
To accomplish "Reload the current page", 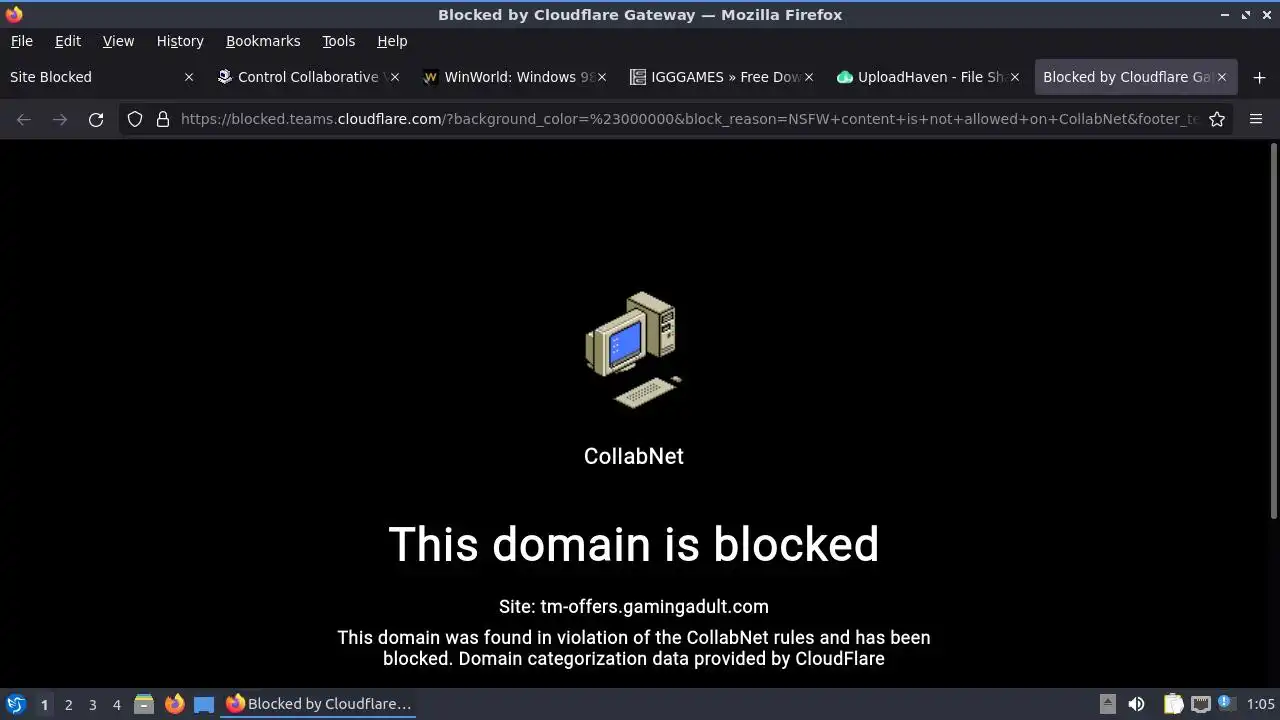I will [x=96, y=119].
